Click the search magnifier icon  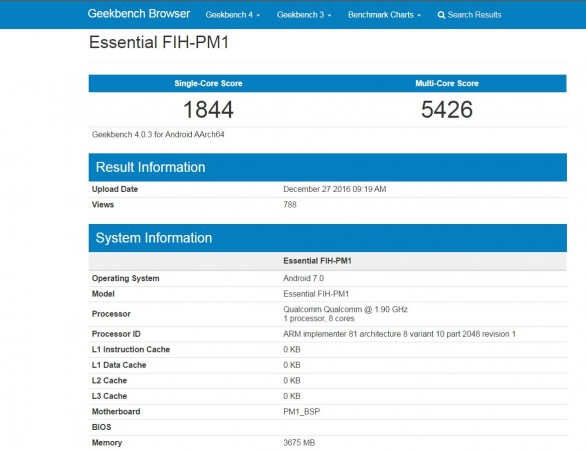coord(441,15)
